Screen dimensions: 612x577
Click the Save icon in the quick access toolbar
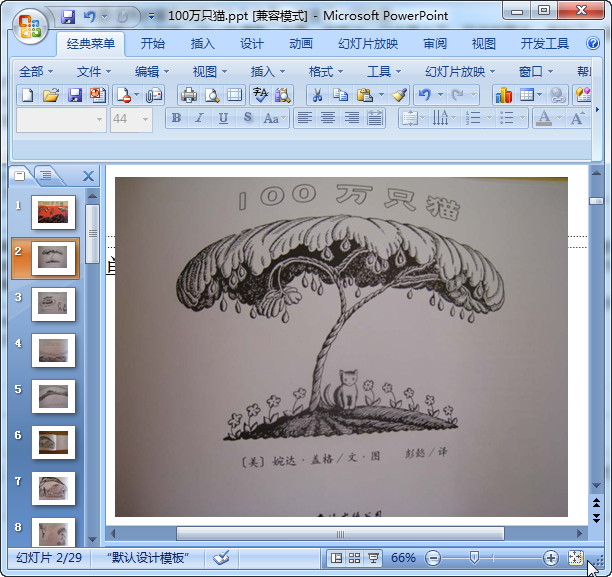tap(68, 17)
